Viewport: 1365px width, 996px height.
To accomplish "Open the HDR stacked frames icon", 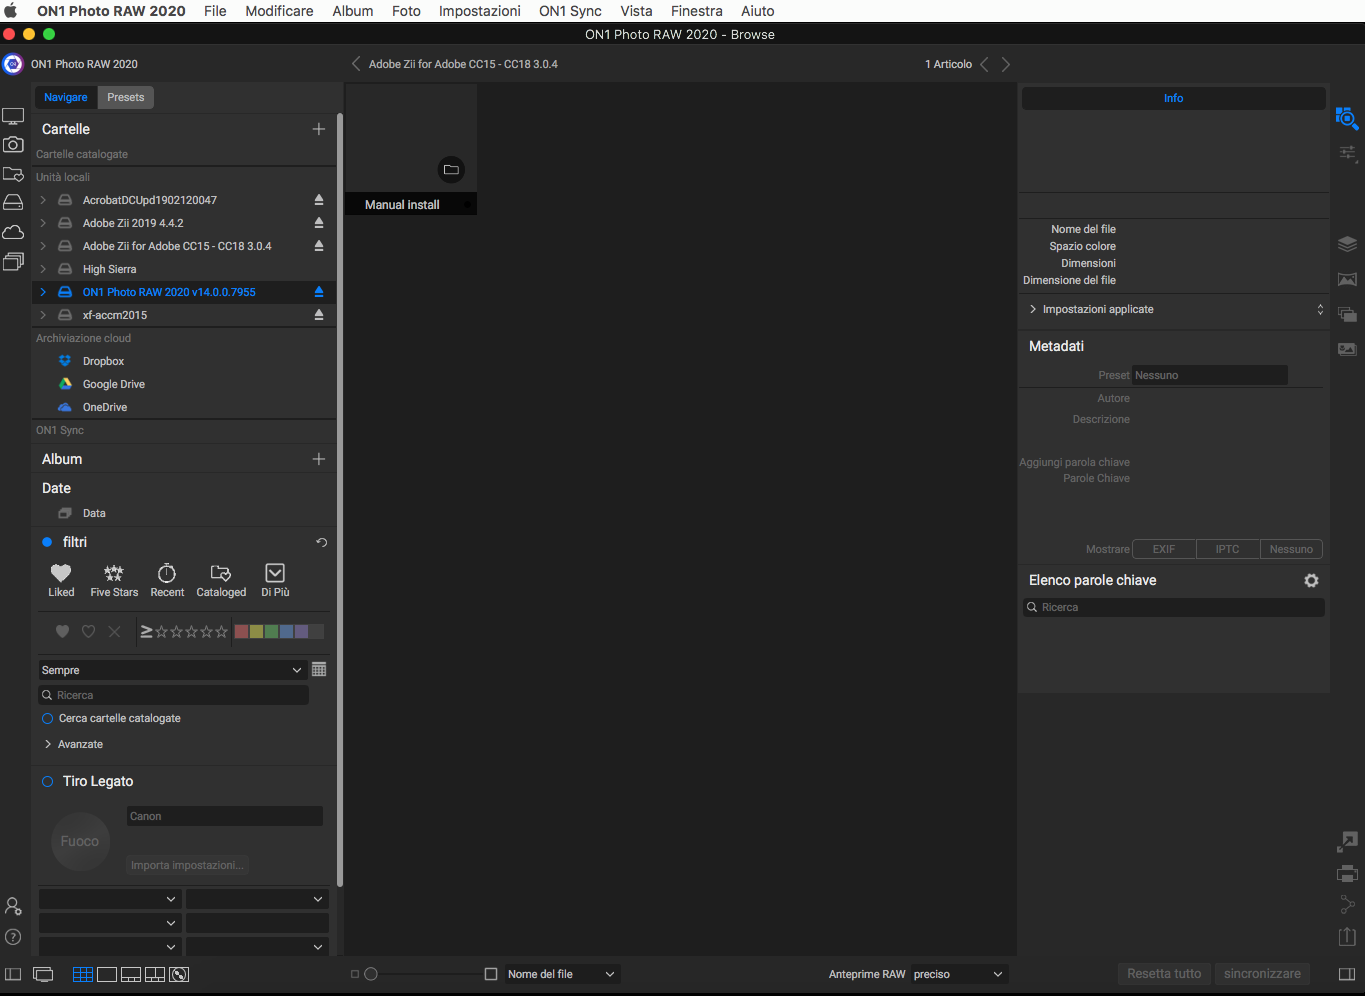I will tap(1347, 314).
